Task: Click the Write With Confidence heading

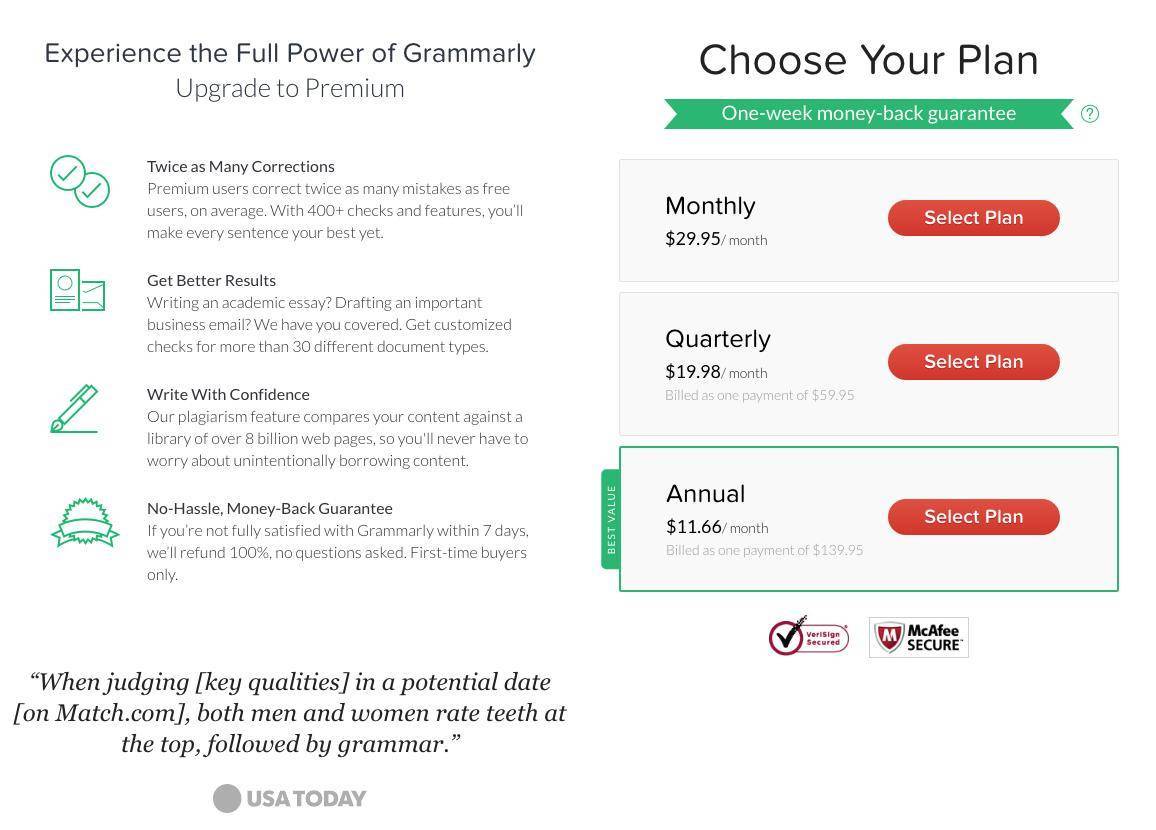Action: pos(228,394)
